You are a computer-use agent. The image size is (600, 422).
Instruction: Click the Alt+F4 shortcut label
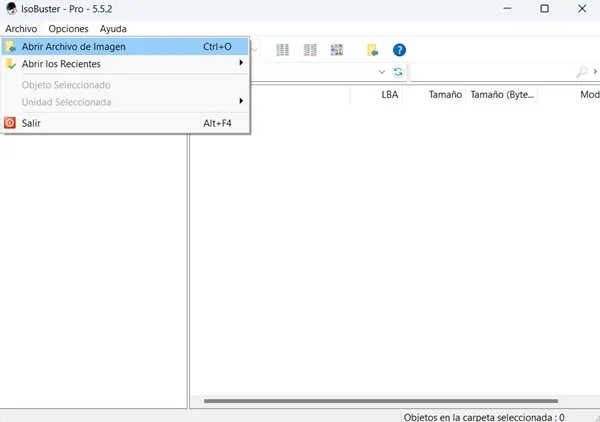point(217,123)
